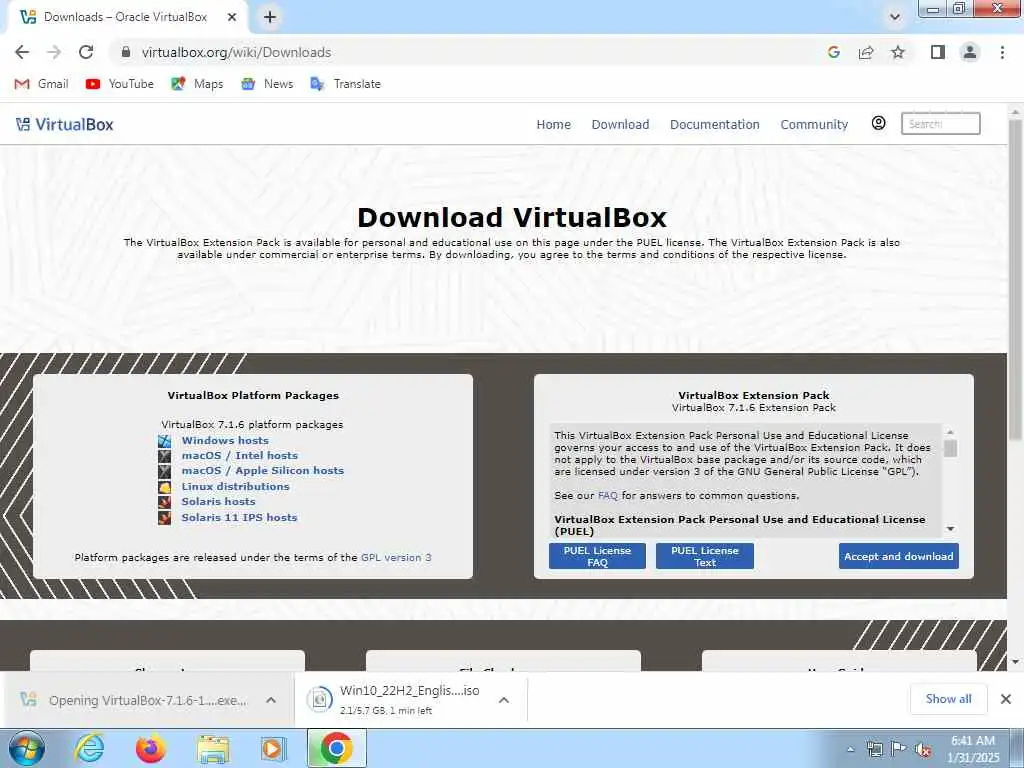The width and height of the screenshot is (1024, 768).
Task: Click the Linux distributions penguin icon
Action: (165, 487)
